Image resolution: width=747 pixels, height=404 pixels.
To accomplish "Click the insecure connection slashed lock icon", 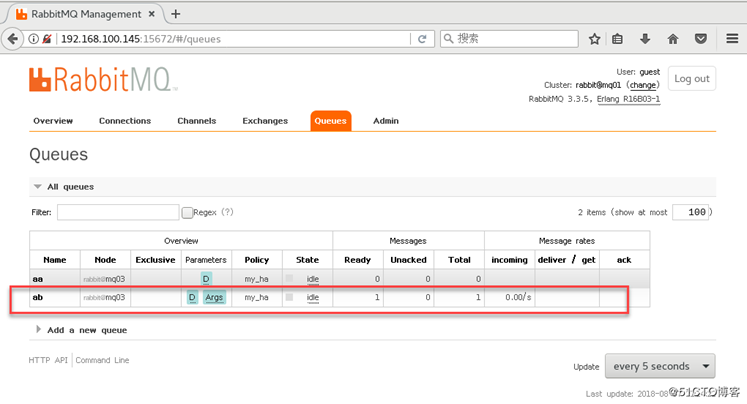I will tap(47, 39).
